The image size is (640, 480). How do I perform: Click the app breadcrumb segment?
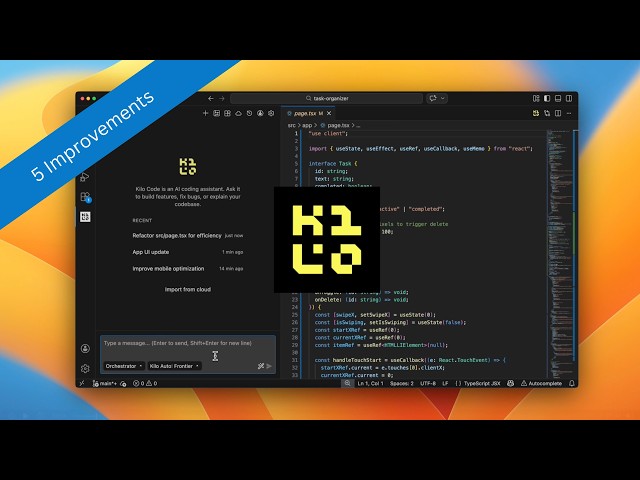[307, 125]
